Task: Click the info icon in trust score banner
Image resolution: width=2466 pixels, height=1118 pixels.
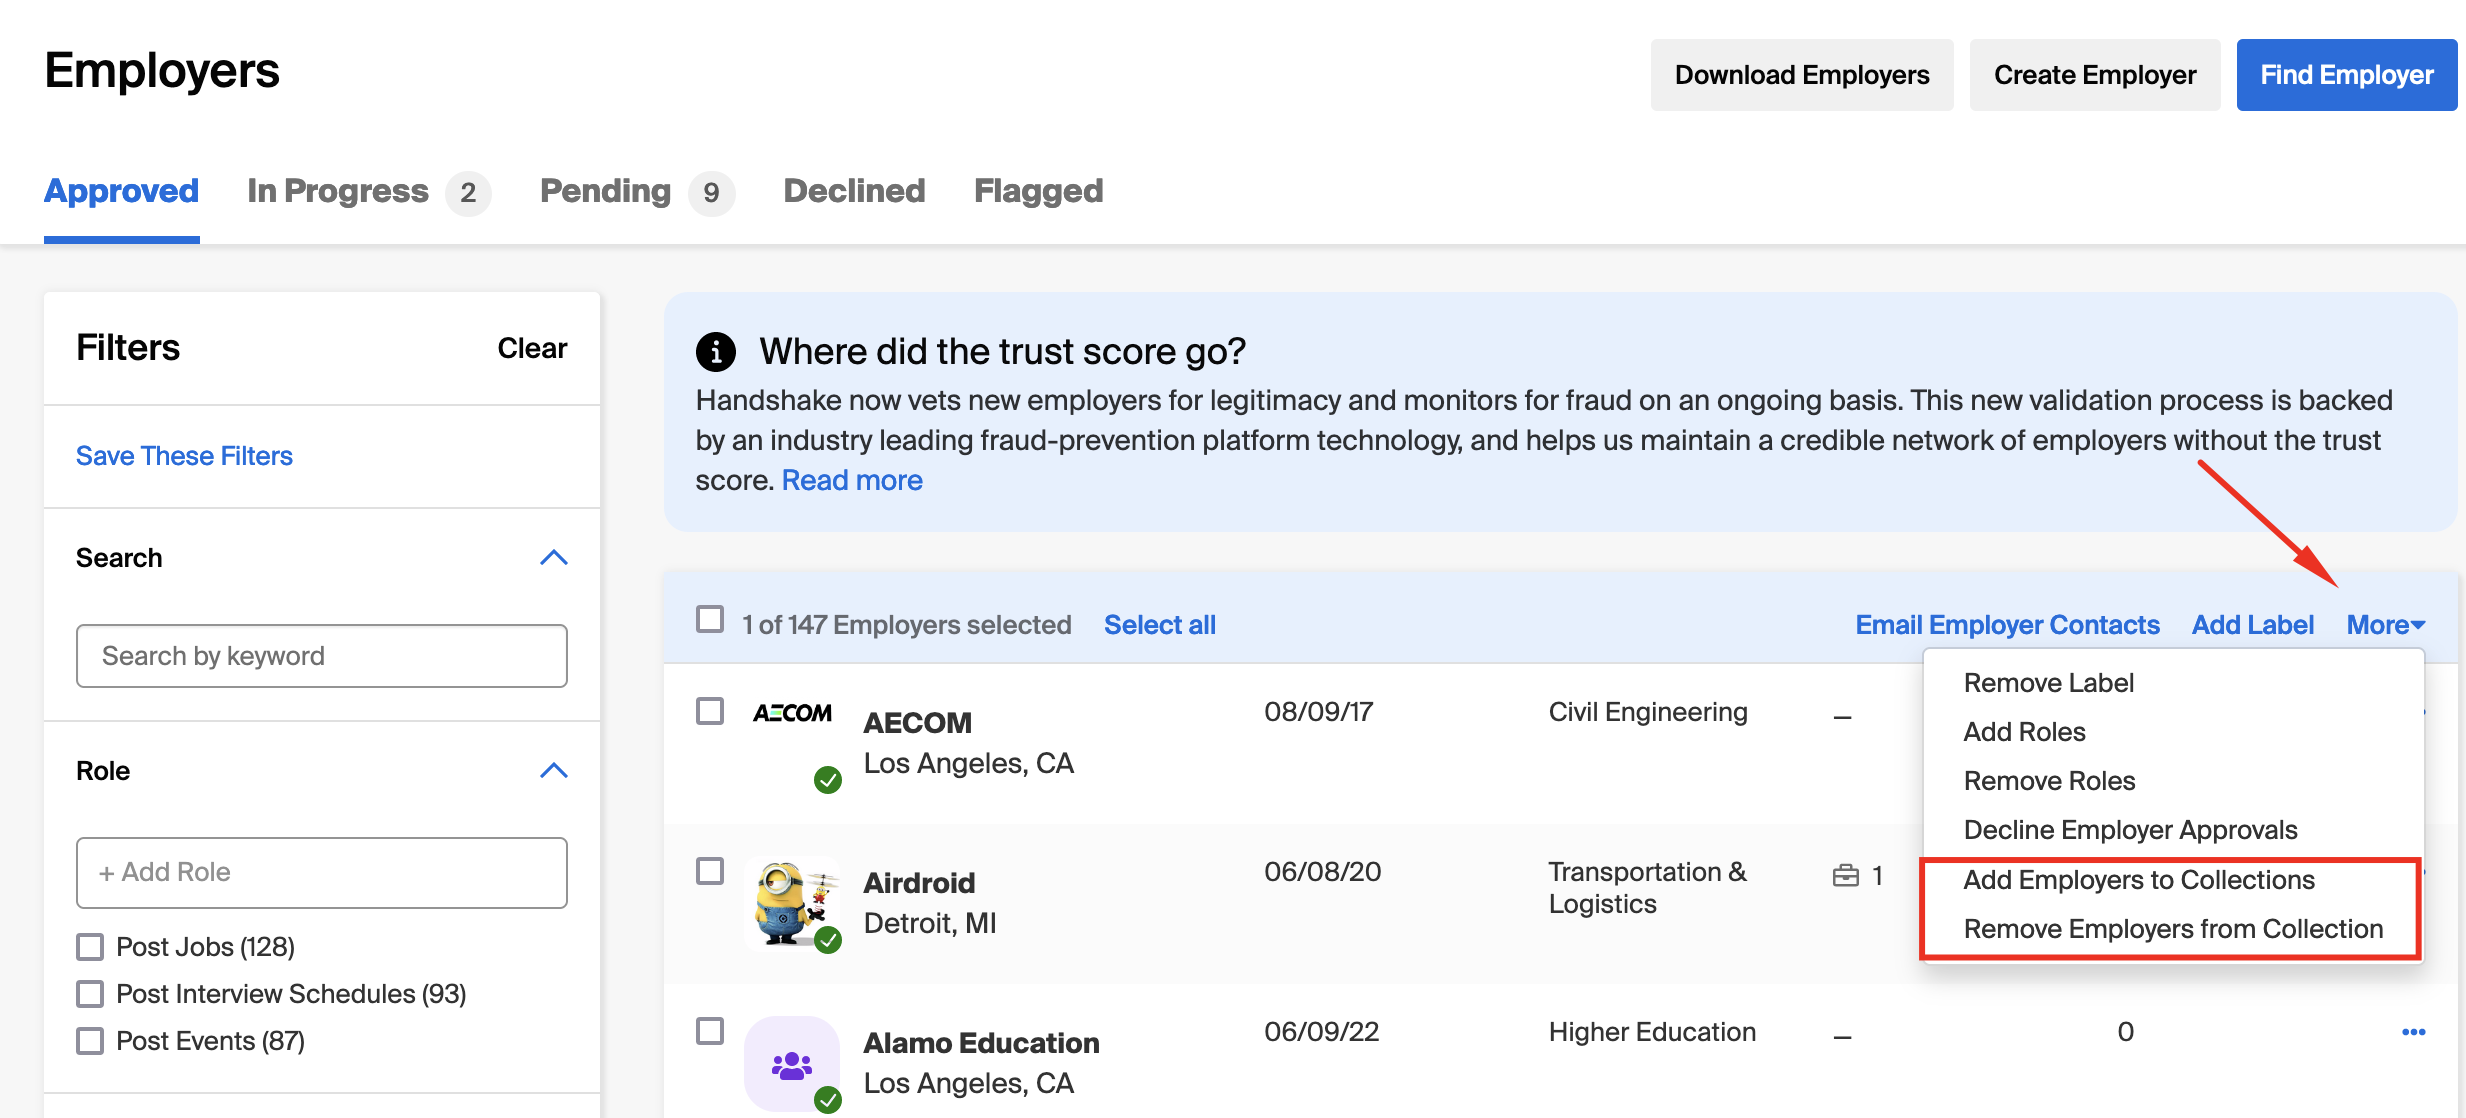Action: pos(715,352)
